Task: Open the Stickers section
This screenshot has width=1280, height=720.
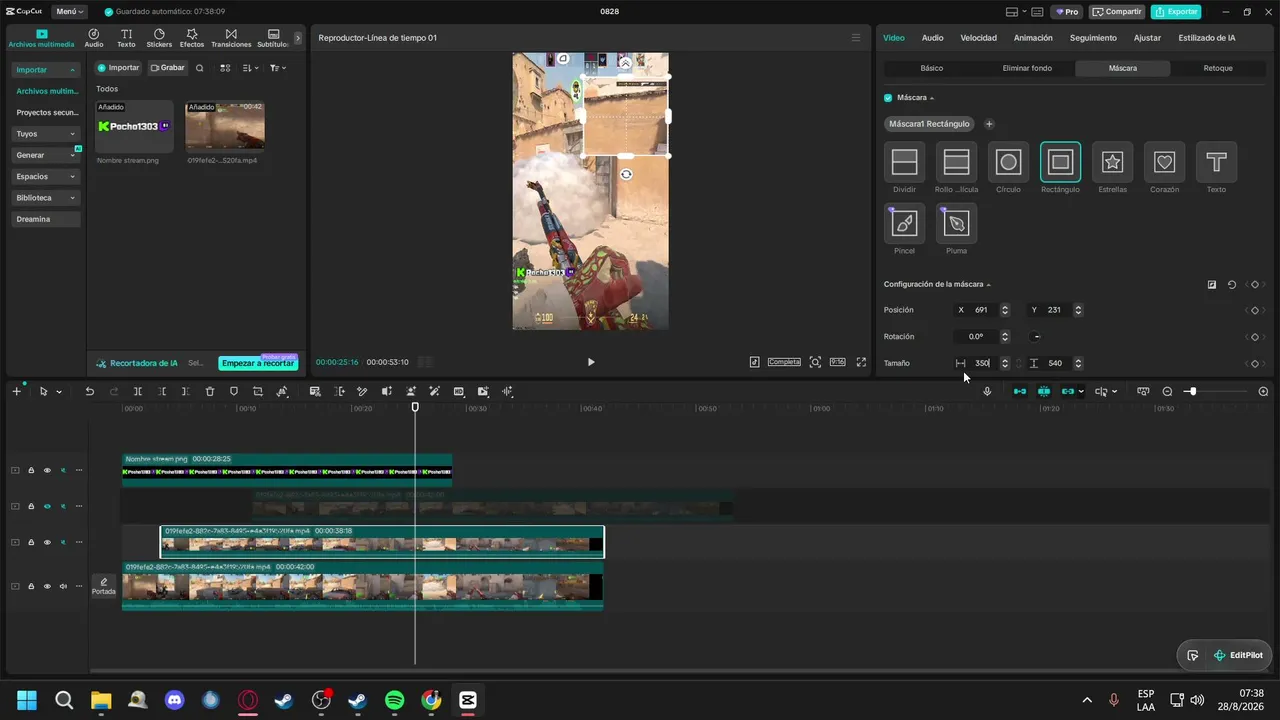Action: [159, 38]
